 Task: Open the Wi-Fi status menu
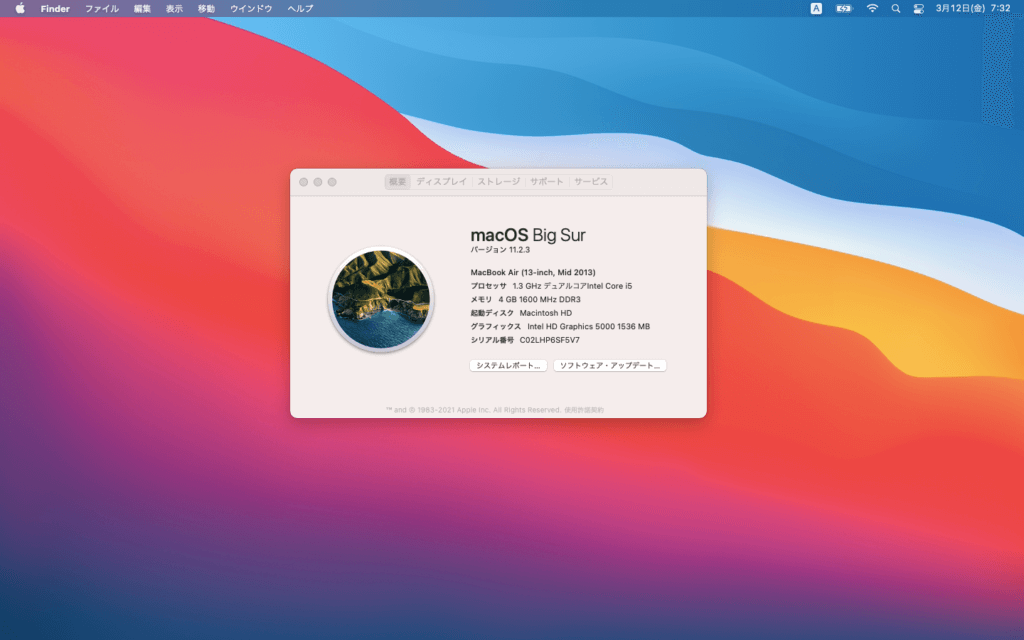point(872,8)
